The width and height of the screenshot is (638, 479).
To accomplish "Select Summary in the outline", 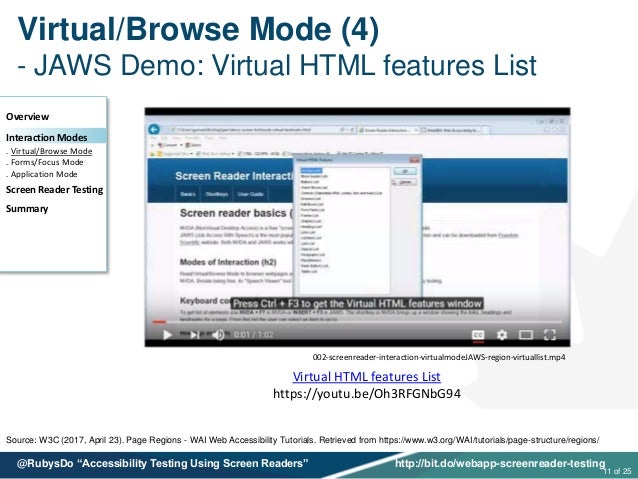I will pyautogui.click(x=27, y=209).
